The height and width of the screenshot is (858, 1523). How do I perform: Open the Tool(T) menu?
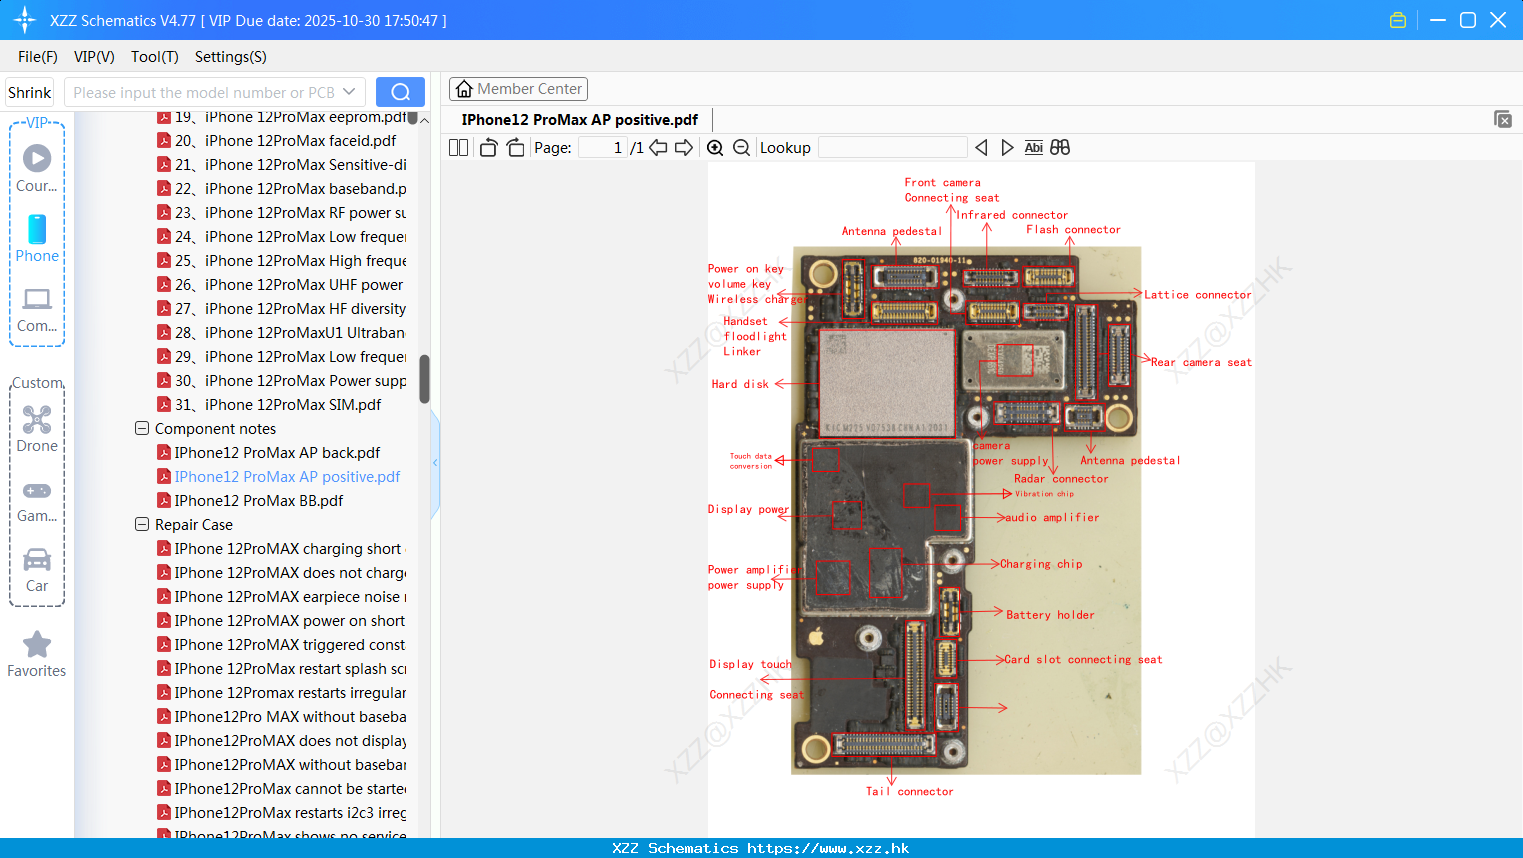155,57
